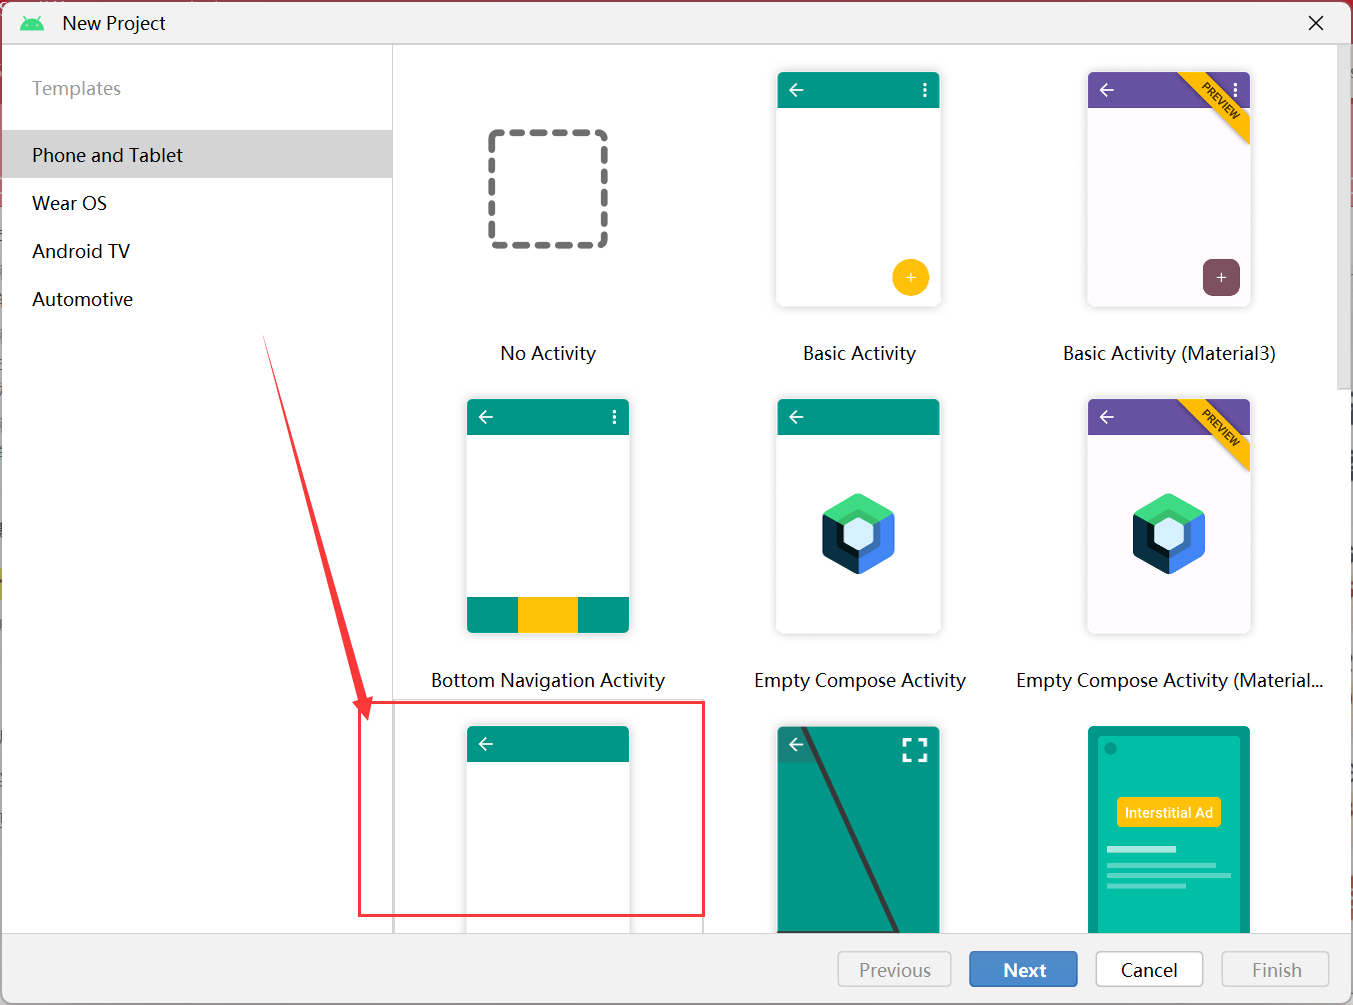The image size is (1353, 1005).
Task: Click the template list vertical scrollbar
Action: (x=1343, y=218)
